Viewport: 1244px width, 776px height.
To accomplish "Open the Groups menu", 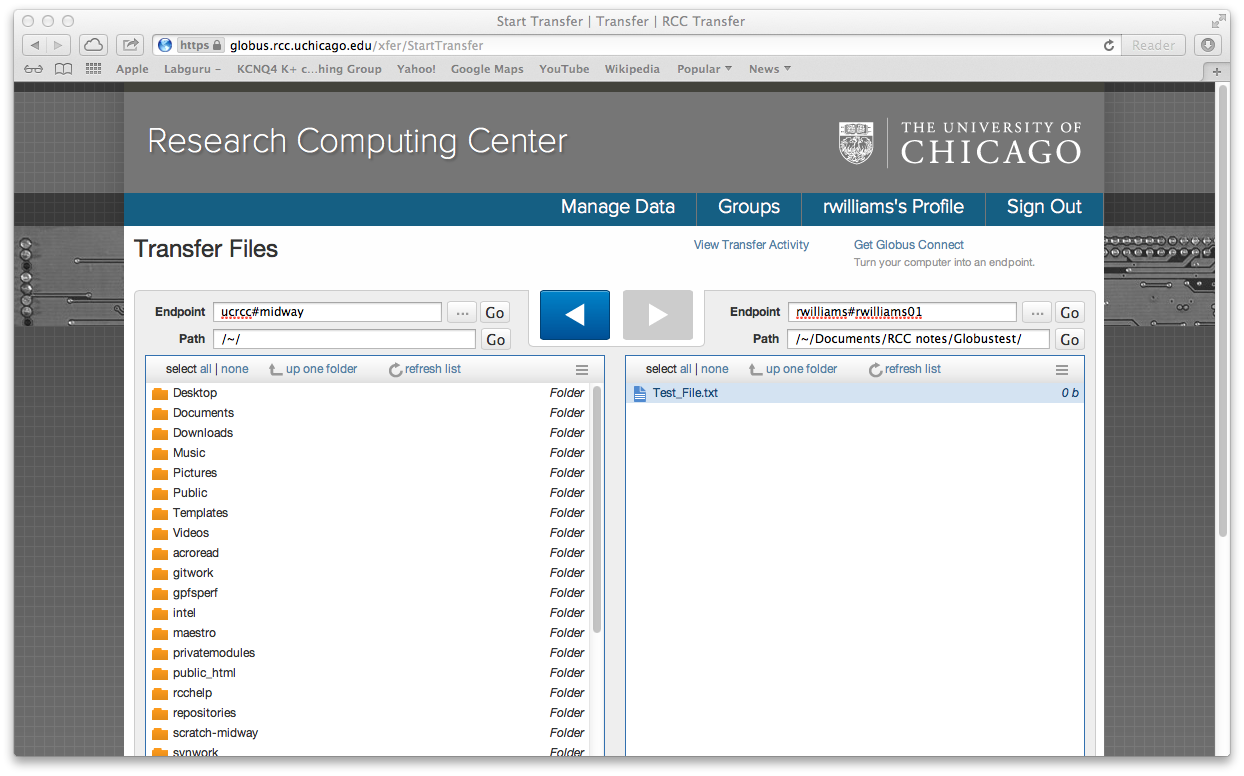I will coord(749,207).
